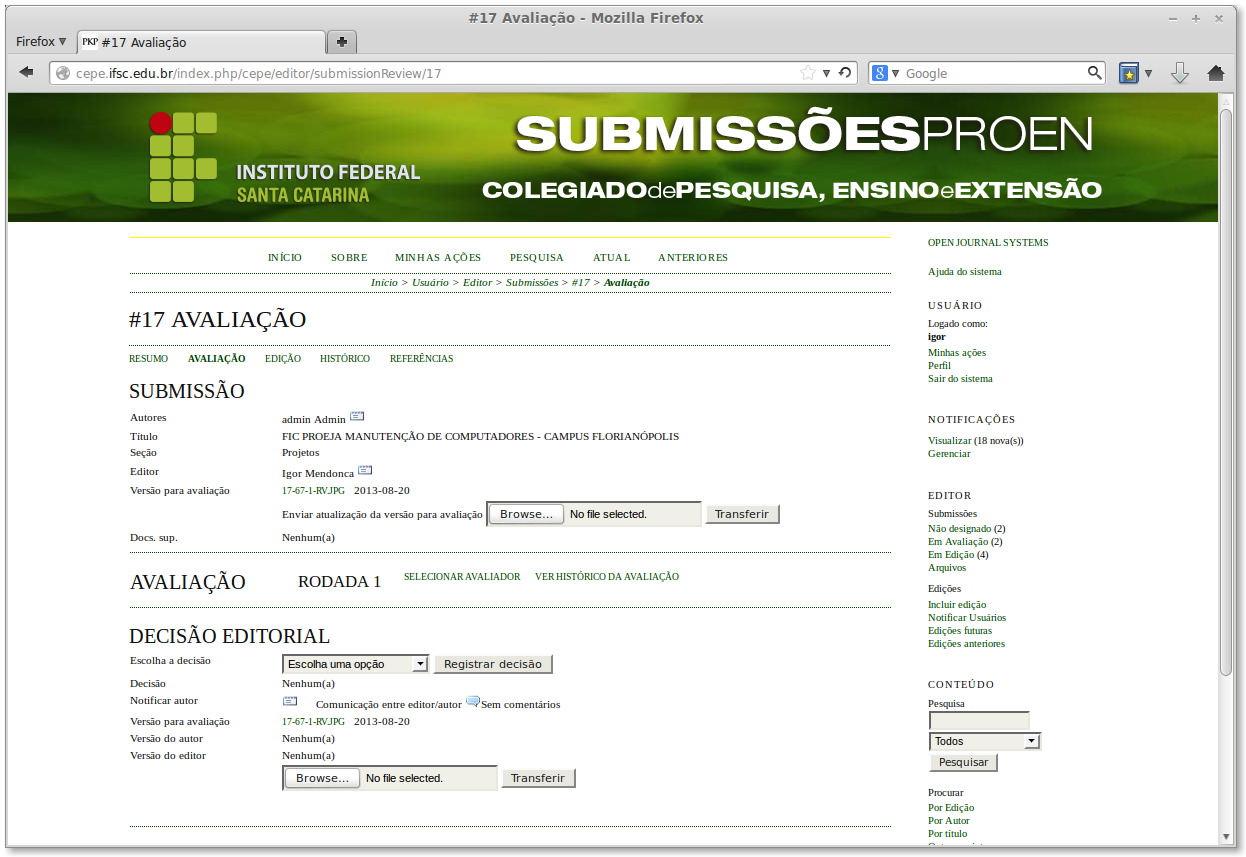The height and width of the screenshot is (857, 1246).
Task: Open the Firefox application menu
Action: point(41,42)
